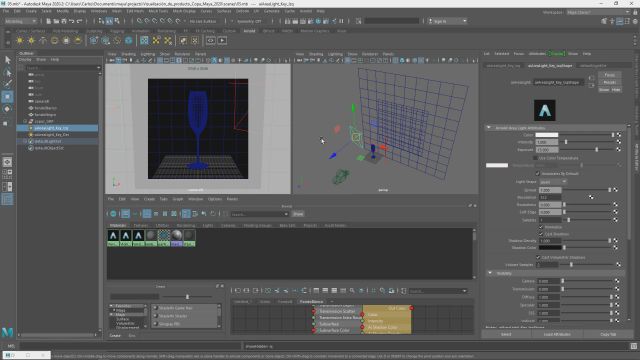Create an Arnold area light from the shelf
Screen dimensions: 640x360
(x=20, y=40)
